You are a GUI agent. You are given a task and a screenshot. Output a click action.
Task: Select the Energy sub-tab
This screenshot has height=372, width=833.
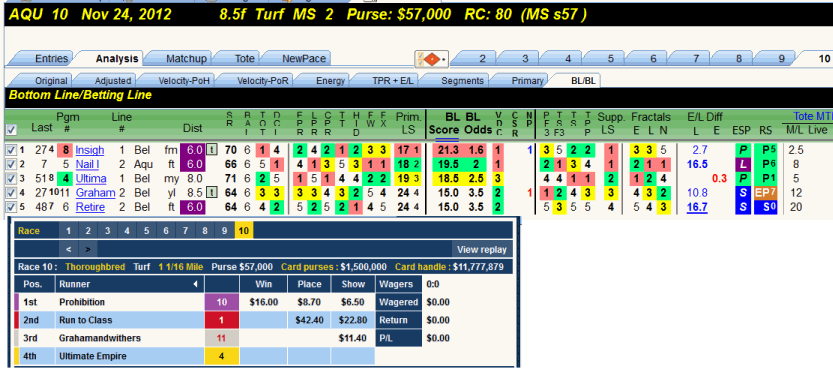323,81
